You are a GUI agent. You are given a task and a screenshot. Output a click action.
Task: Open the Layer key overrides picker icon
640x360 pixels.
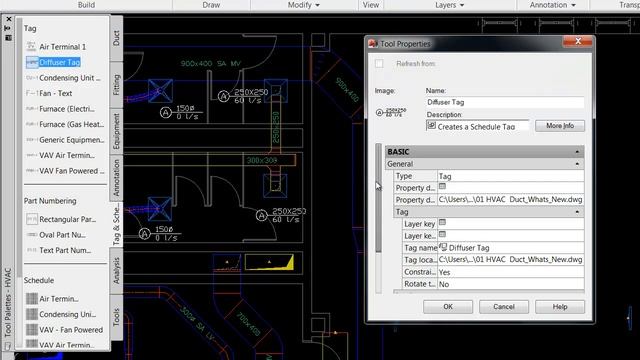point(442,234)
